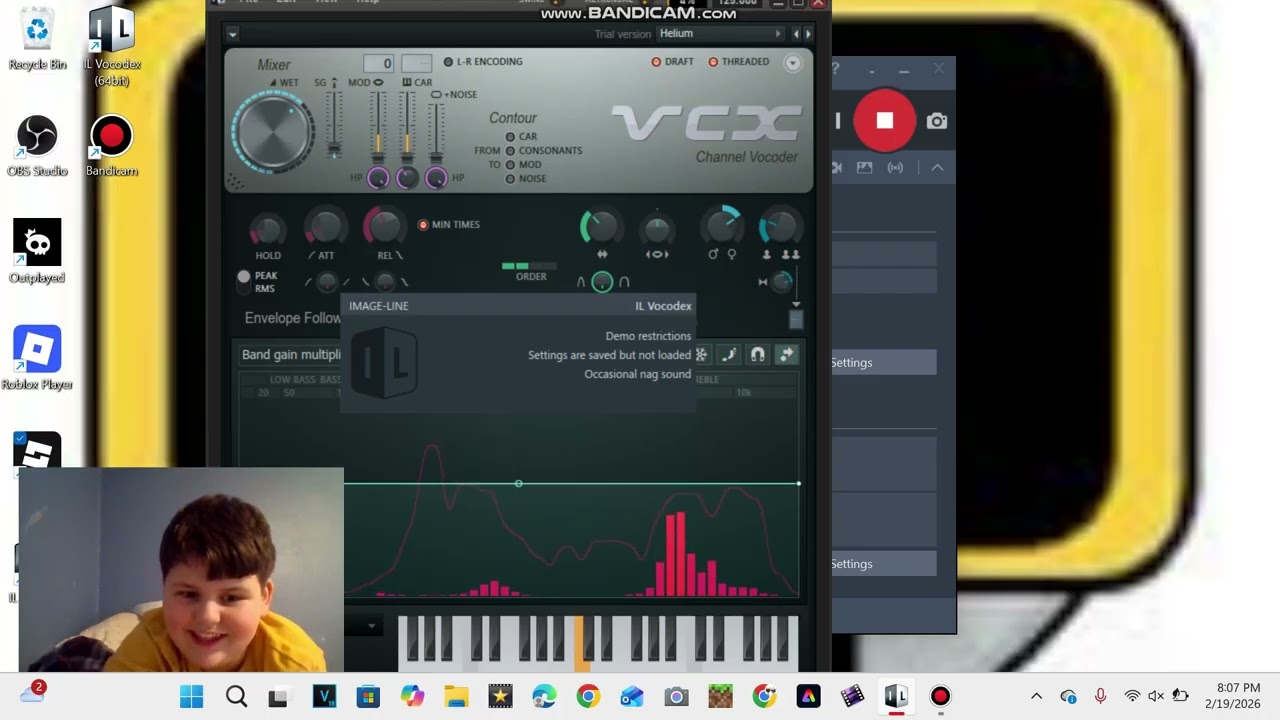Click envelope node on green line
Viewport: 1280px width, 720px height.
point(518,484)
